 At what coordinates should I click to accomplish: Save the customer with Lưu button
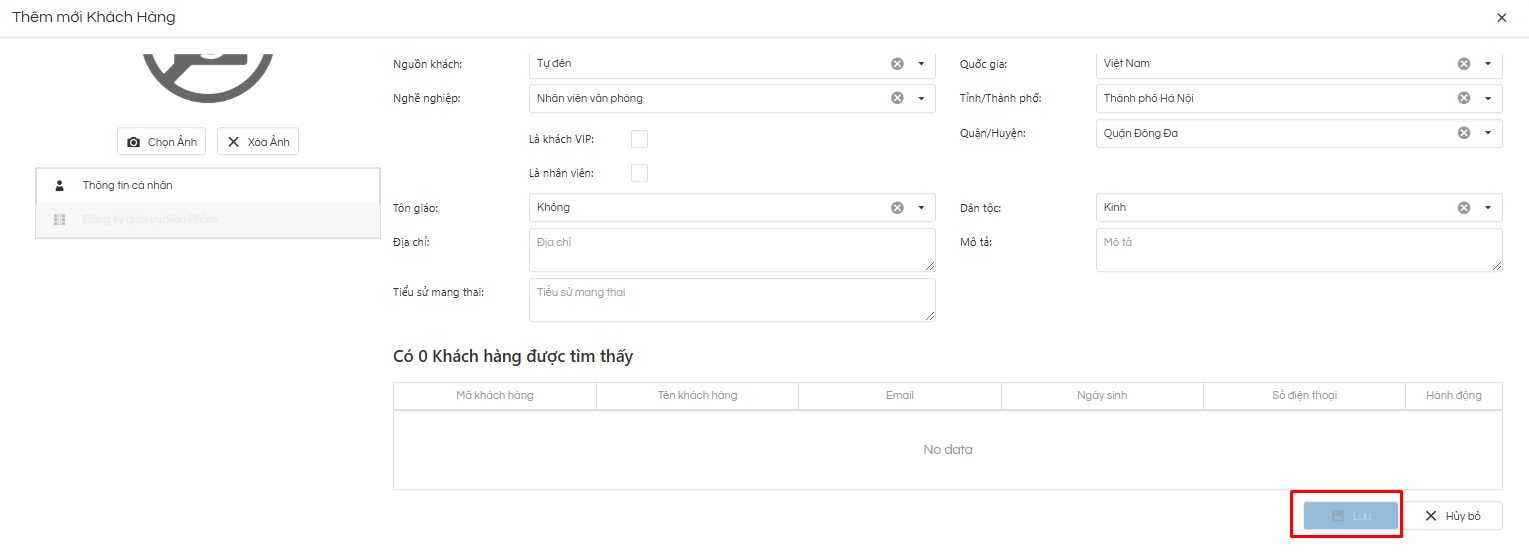tap(1350, 516)
